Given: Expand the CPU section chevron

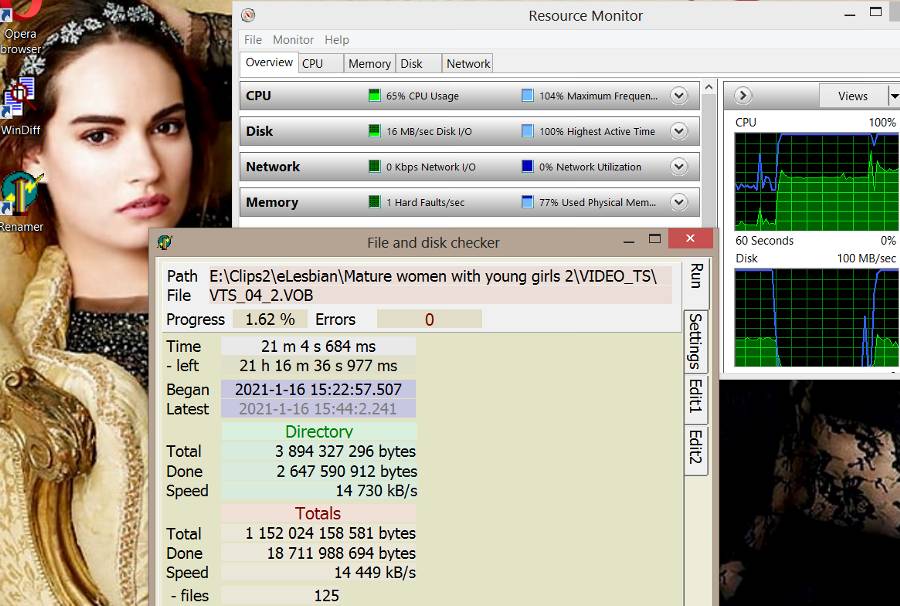Looking at the screenshot, I should click(679, 96).
